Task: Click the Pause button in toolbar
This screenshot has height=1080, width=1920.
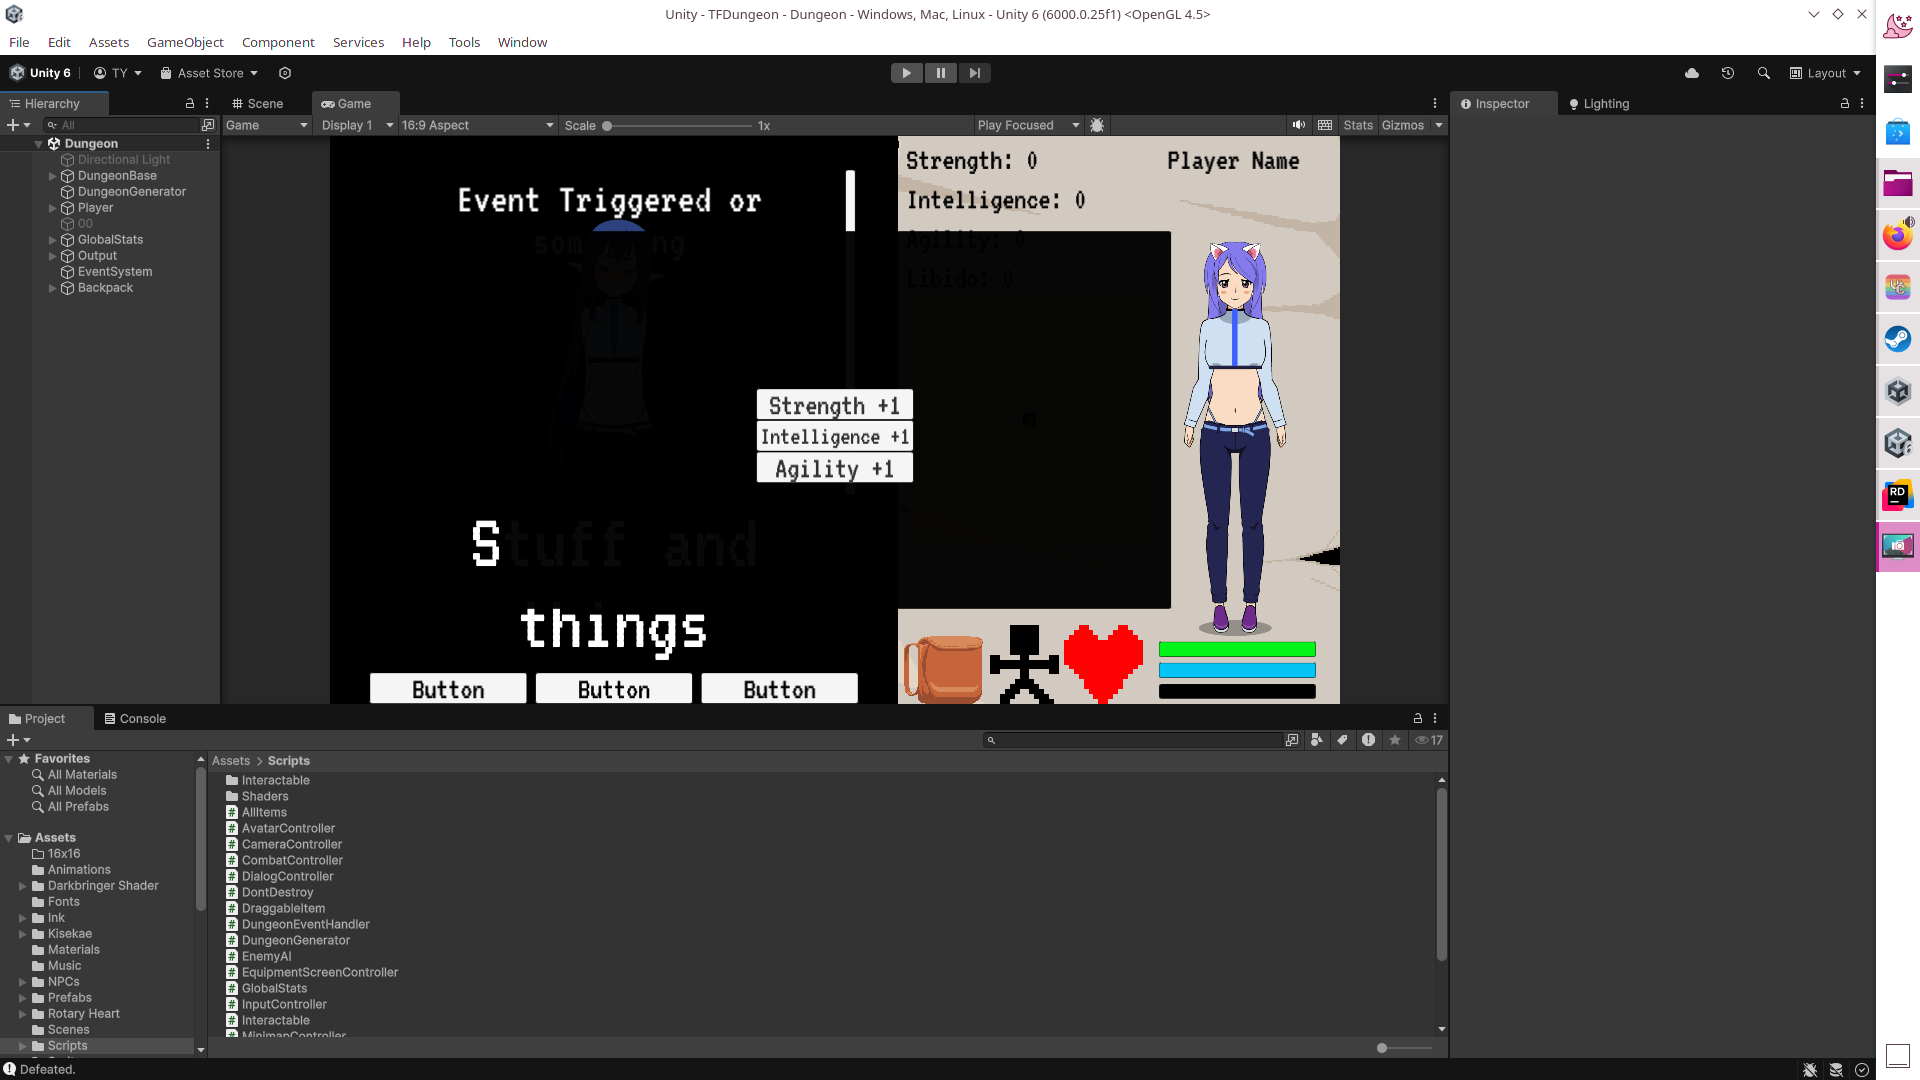Action: coord(940,73)
